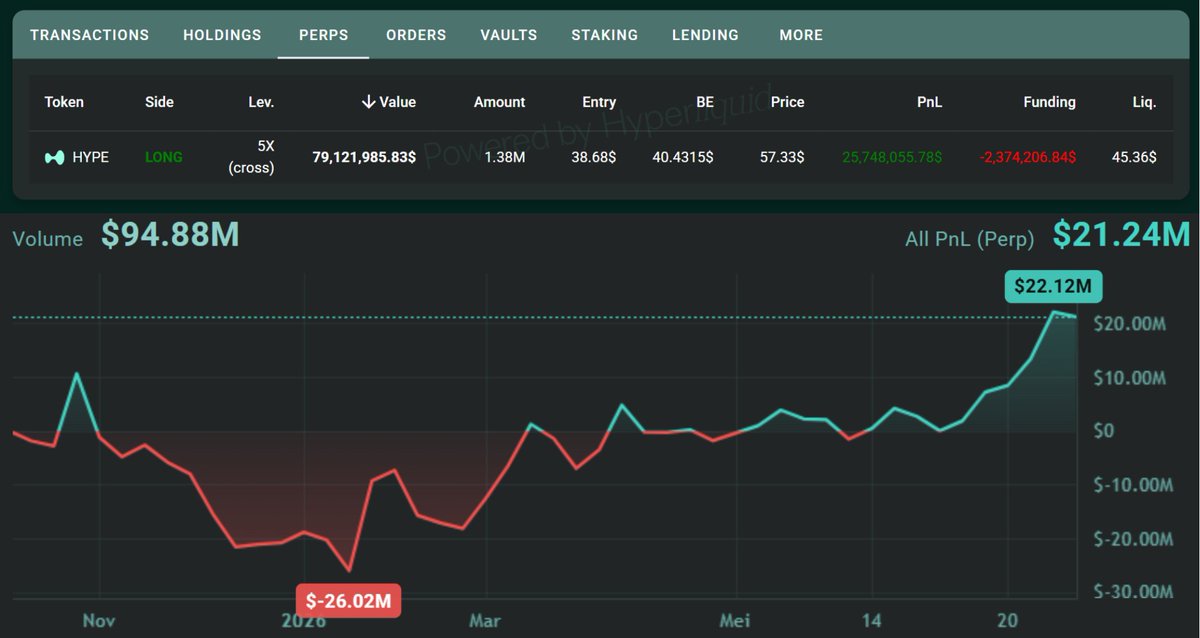The height and width of the screenshot is (638, 1200).
Task: Click the $20.00M y-axis label
Action: tap(1129, 324)
